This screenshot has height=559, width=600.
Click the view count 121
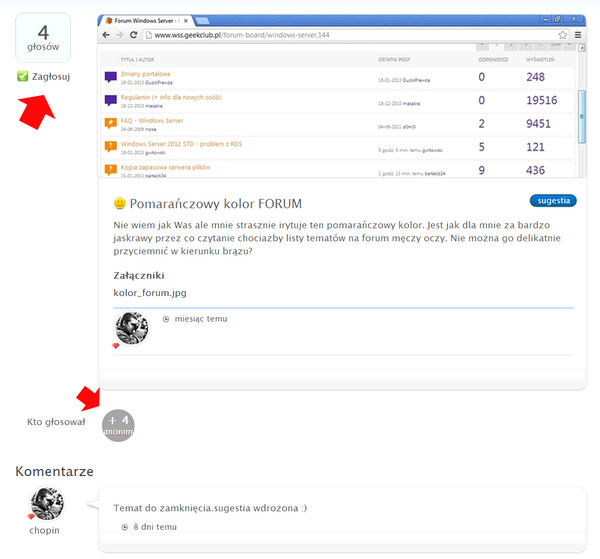[535, 147]
